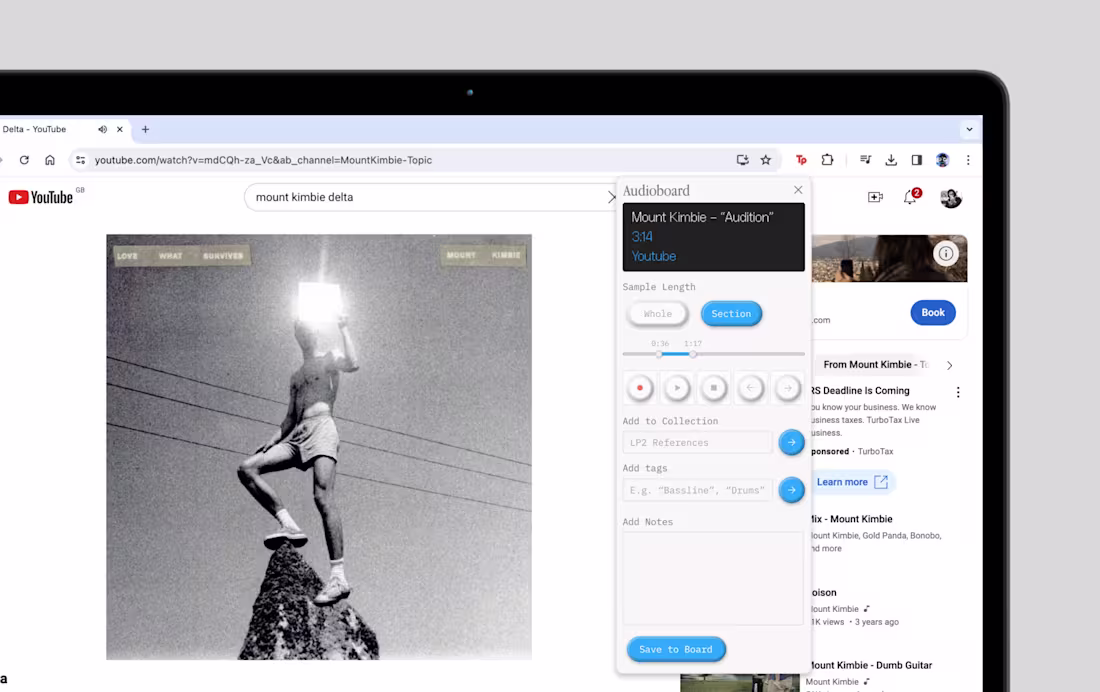Viewport: 1100px width, 692px height.
Task: Open the Poison video by Mount Kimbie
Action: [x=824, y=593]
